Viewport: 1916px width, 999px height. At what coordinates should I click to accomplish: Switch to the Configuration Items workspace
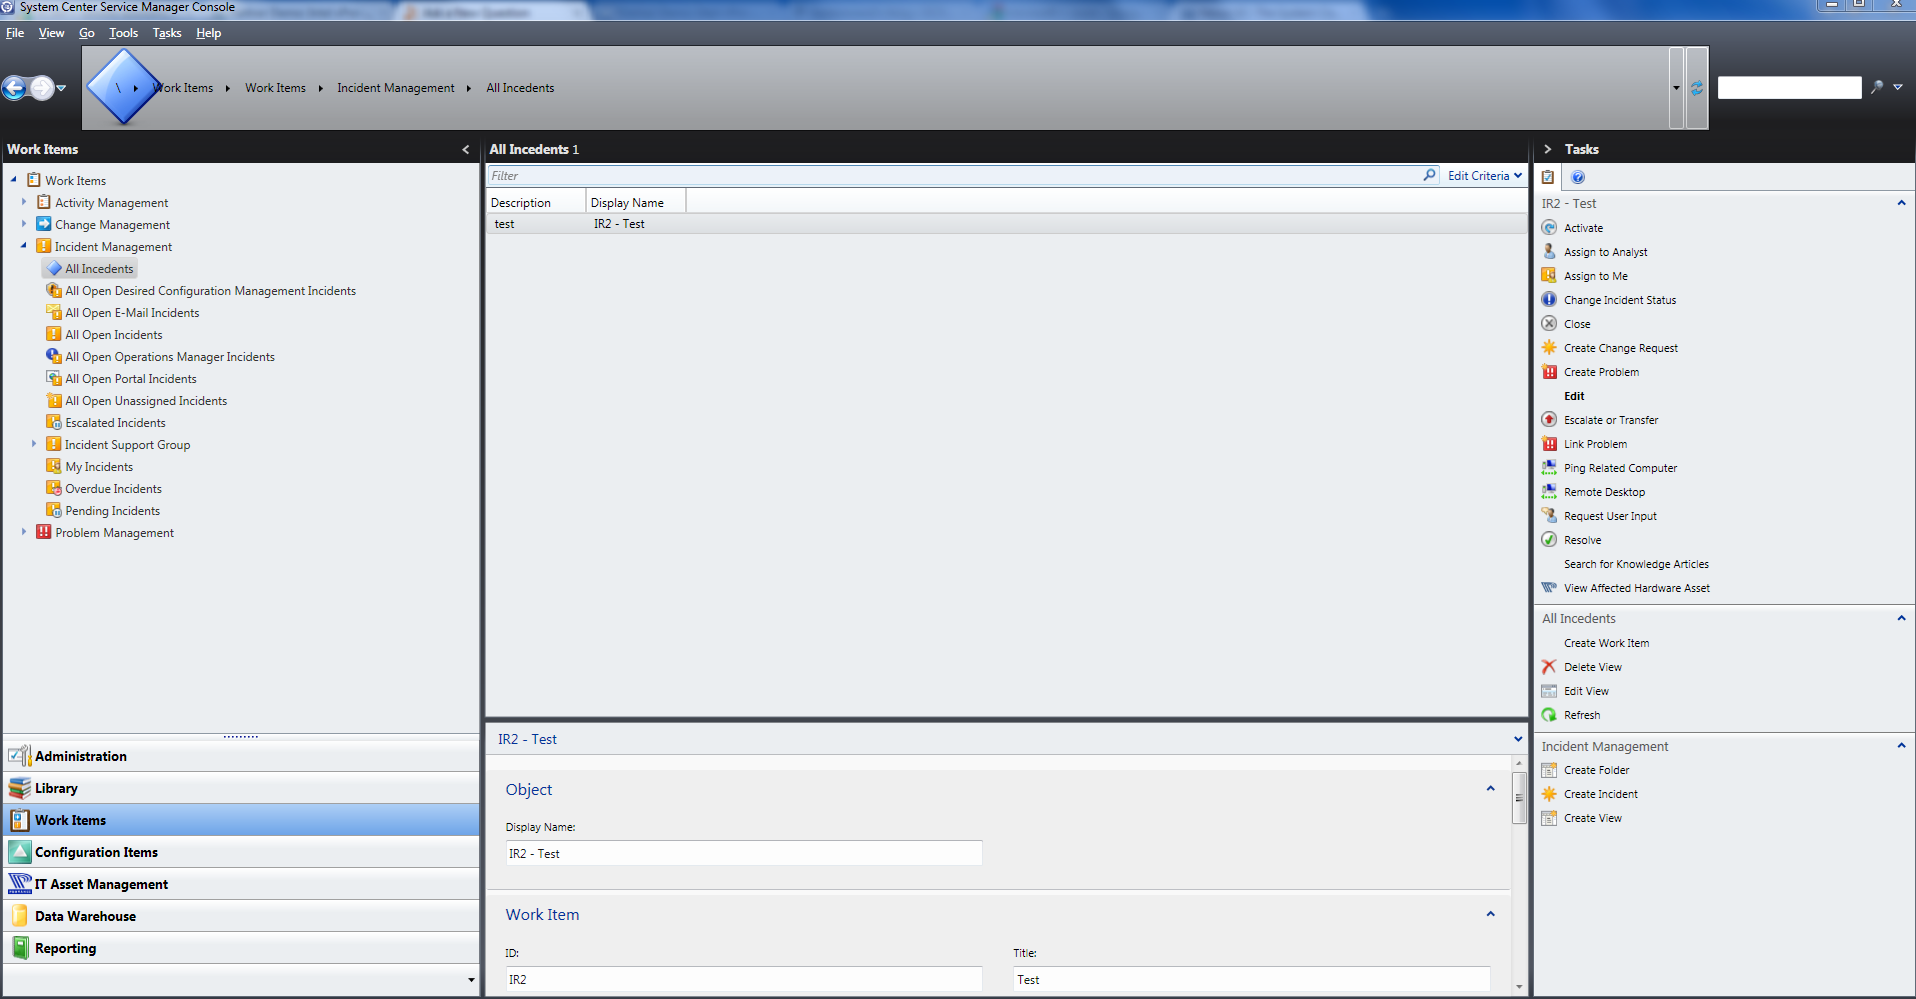pos(96,852)
